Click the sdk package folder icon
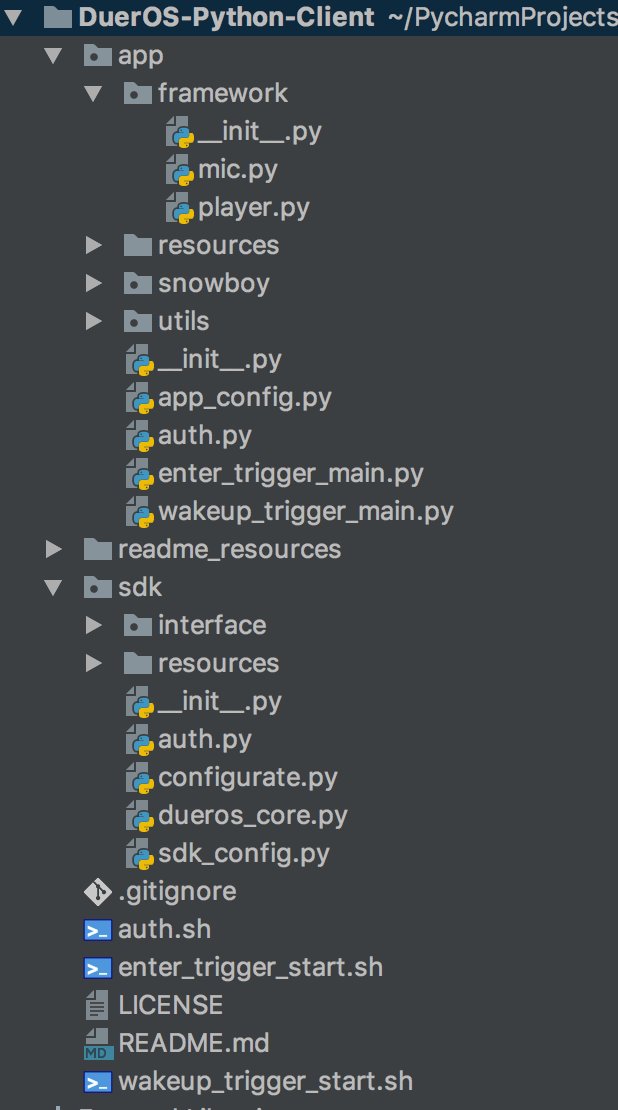The image size is (618, 1110). coord(98,587)
